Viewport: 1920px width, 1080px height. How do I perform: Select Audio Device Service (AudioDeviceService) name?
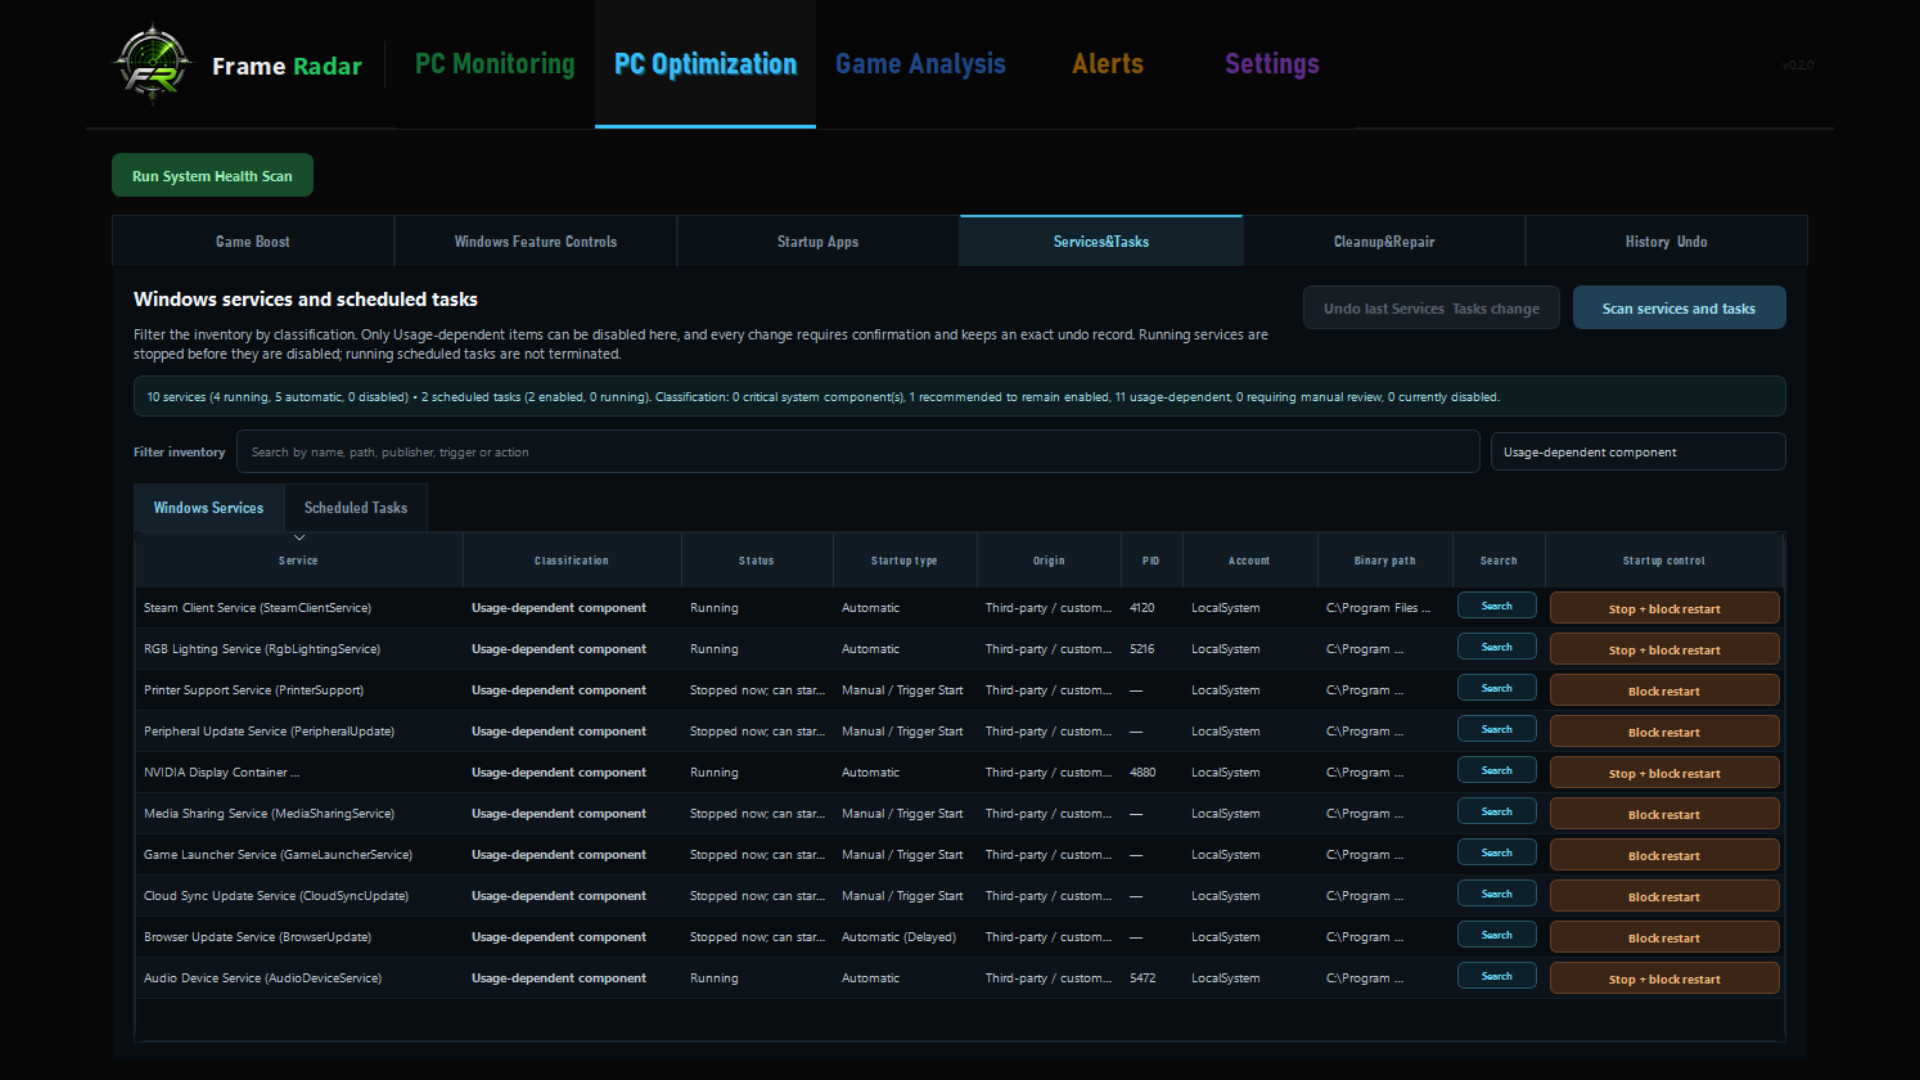coord(262,977)
